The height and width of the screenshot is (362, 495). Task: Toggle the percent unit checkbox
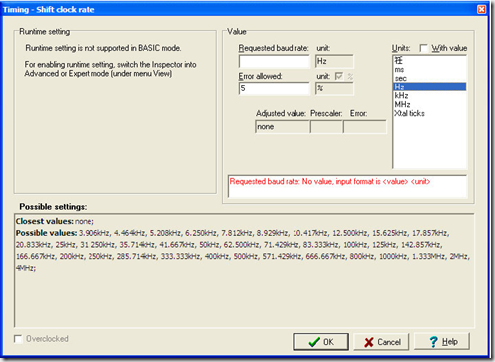coord(339,76)
